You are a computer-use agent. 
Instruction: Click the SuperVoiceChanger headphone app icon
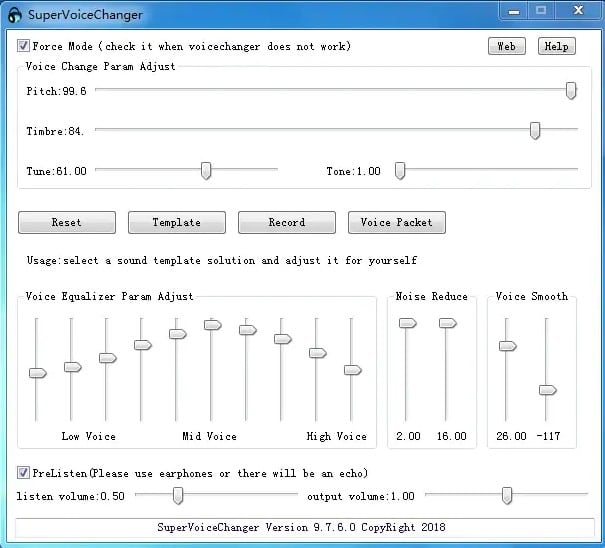click(x=15, y=15)
